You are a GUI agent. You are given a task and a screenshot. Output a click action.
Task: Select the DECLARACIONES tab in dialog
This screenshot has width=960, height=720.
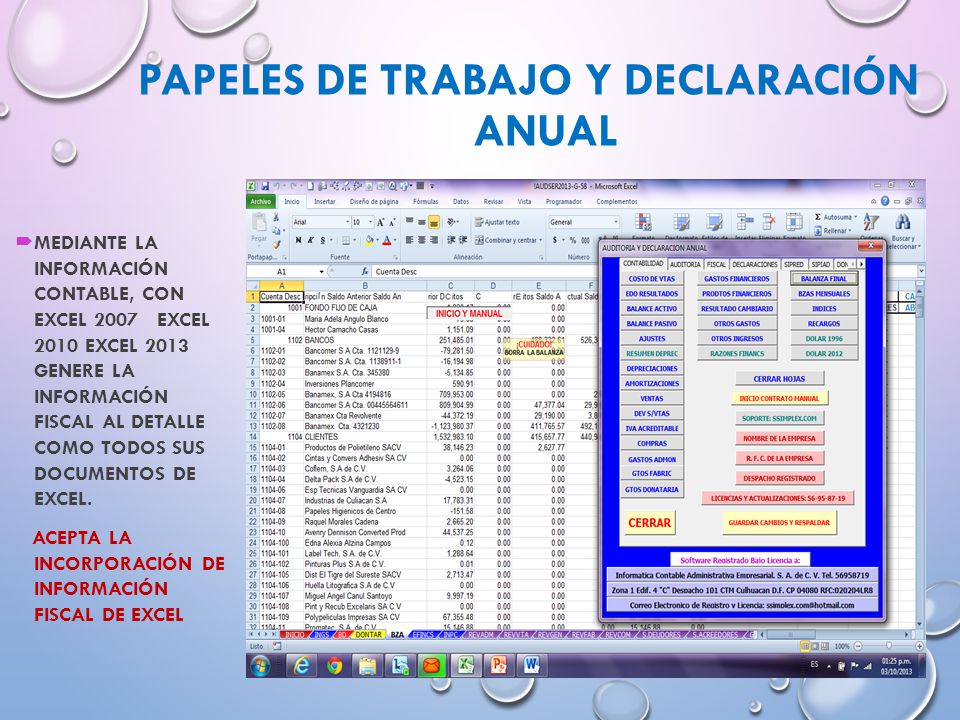755,264
